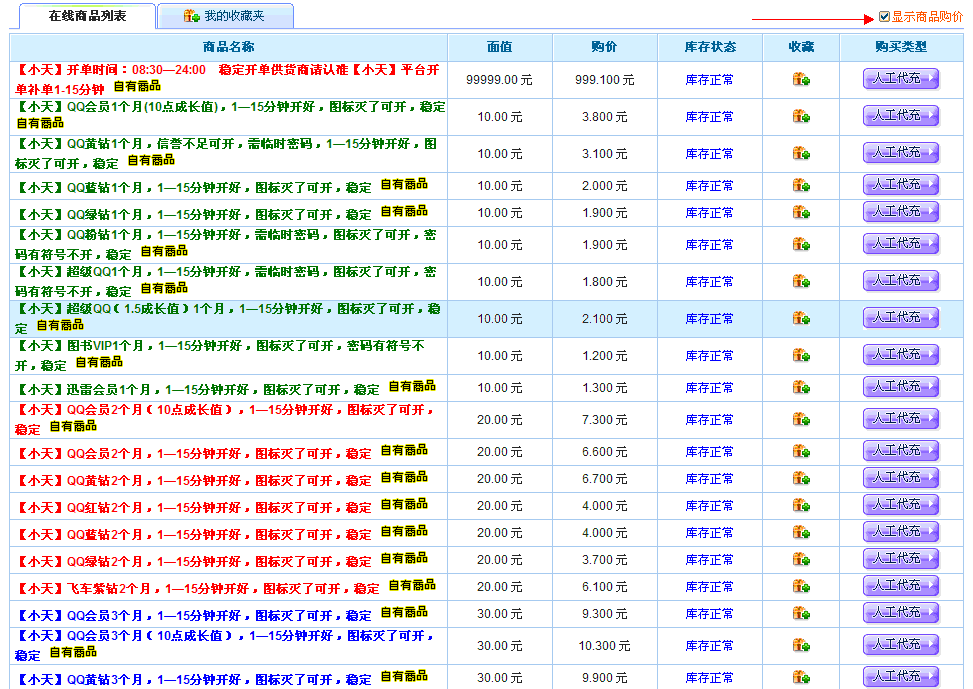Click favorite icon for QQ红钻2个月 row
Viewport: 973px width, 689px height.
(x=801, y=506)
